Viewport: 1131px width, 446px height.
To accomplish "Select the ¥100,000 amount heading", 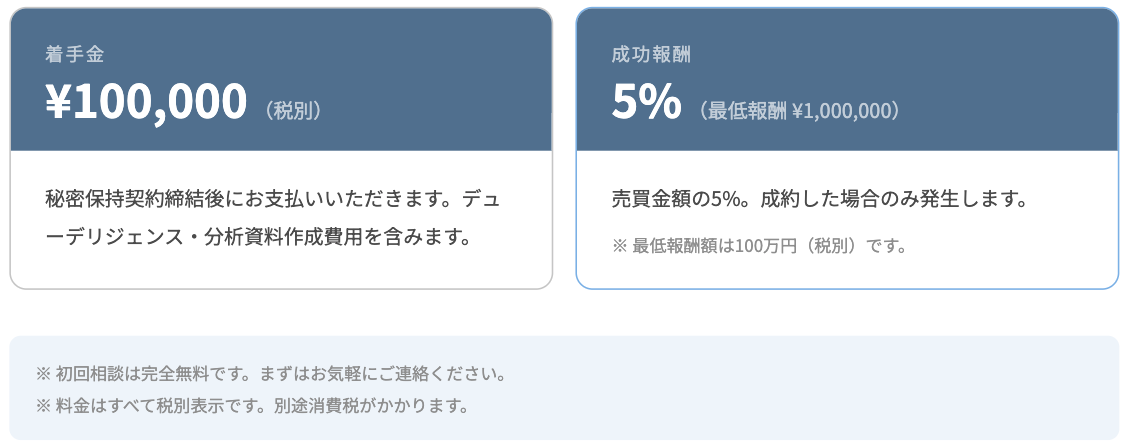I will click(x=146, y=102).
